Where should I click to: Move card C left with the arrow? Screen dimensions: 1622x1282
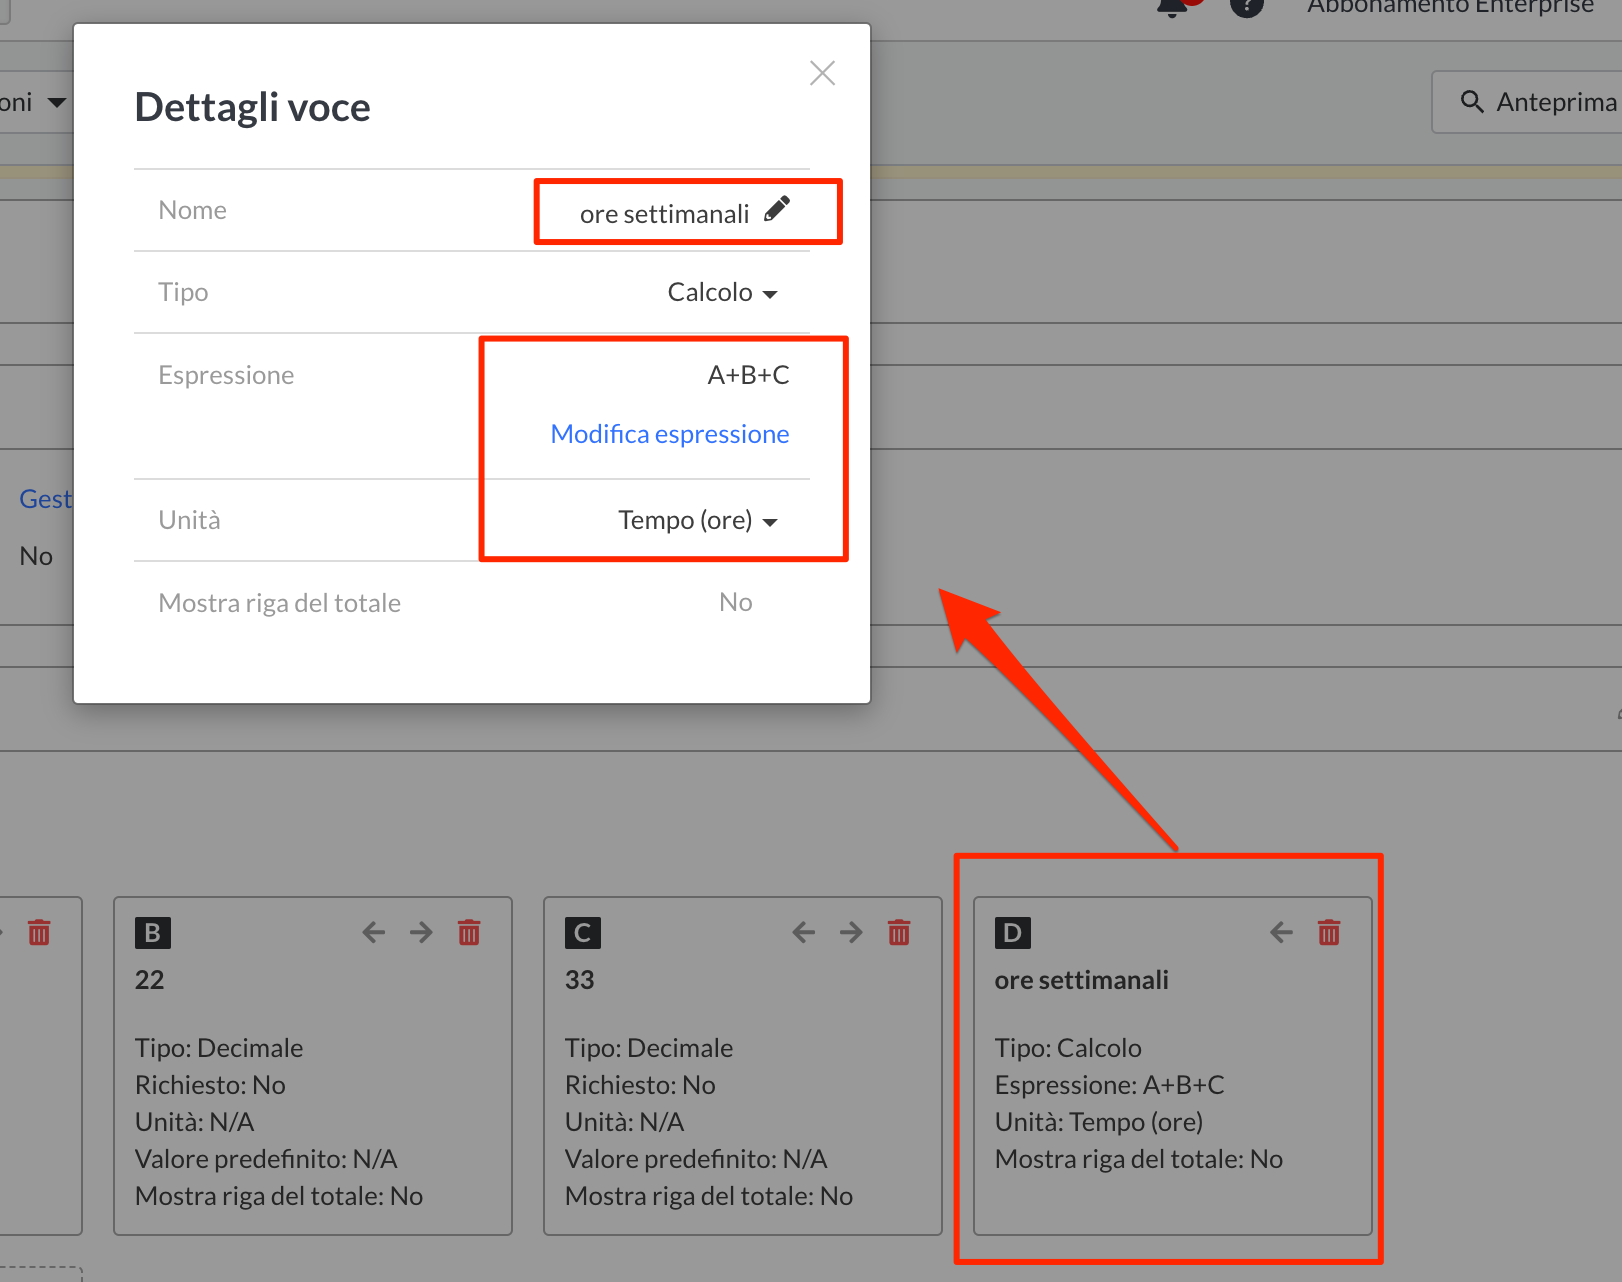[804, 933]
